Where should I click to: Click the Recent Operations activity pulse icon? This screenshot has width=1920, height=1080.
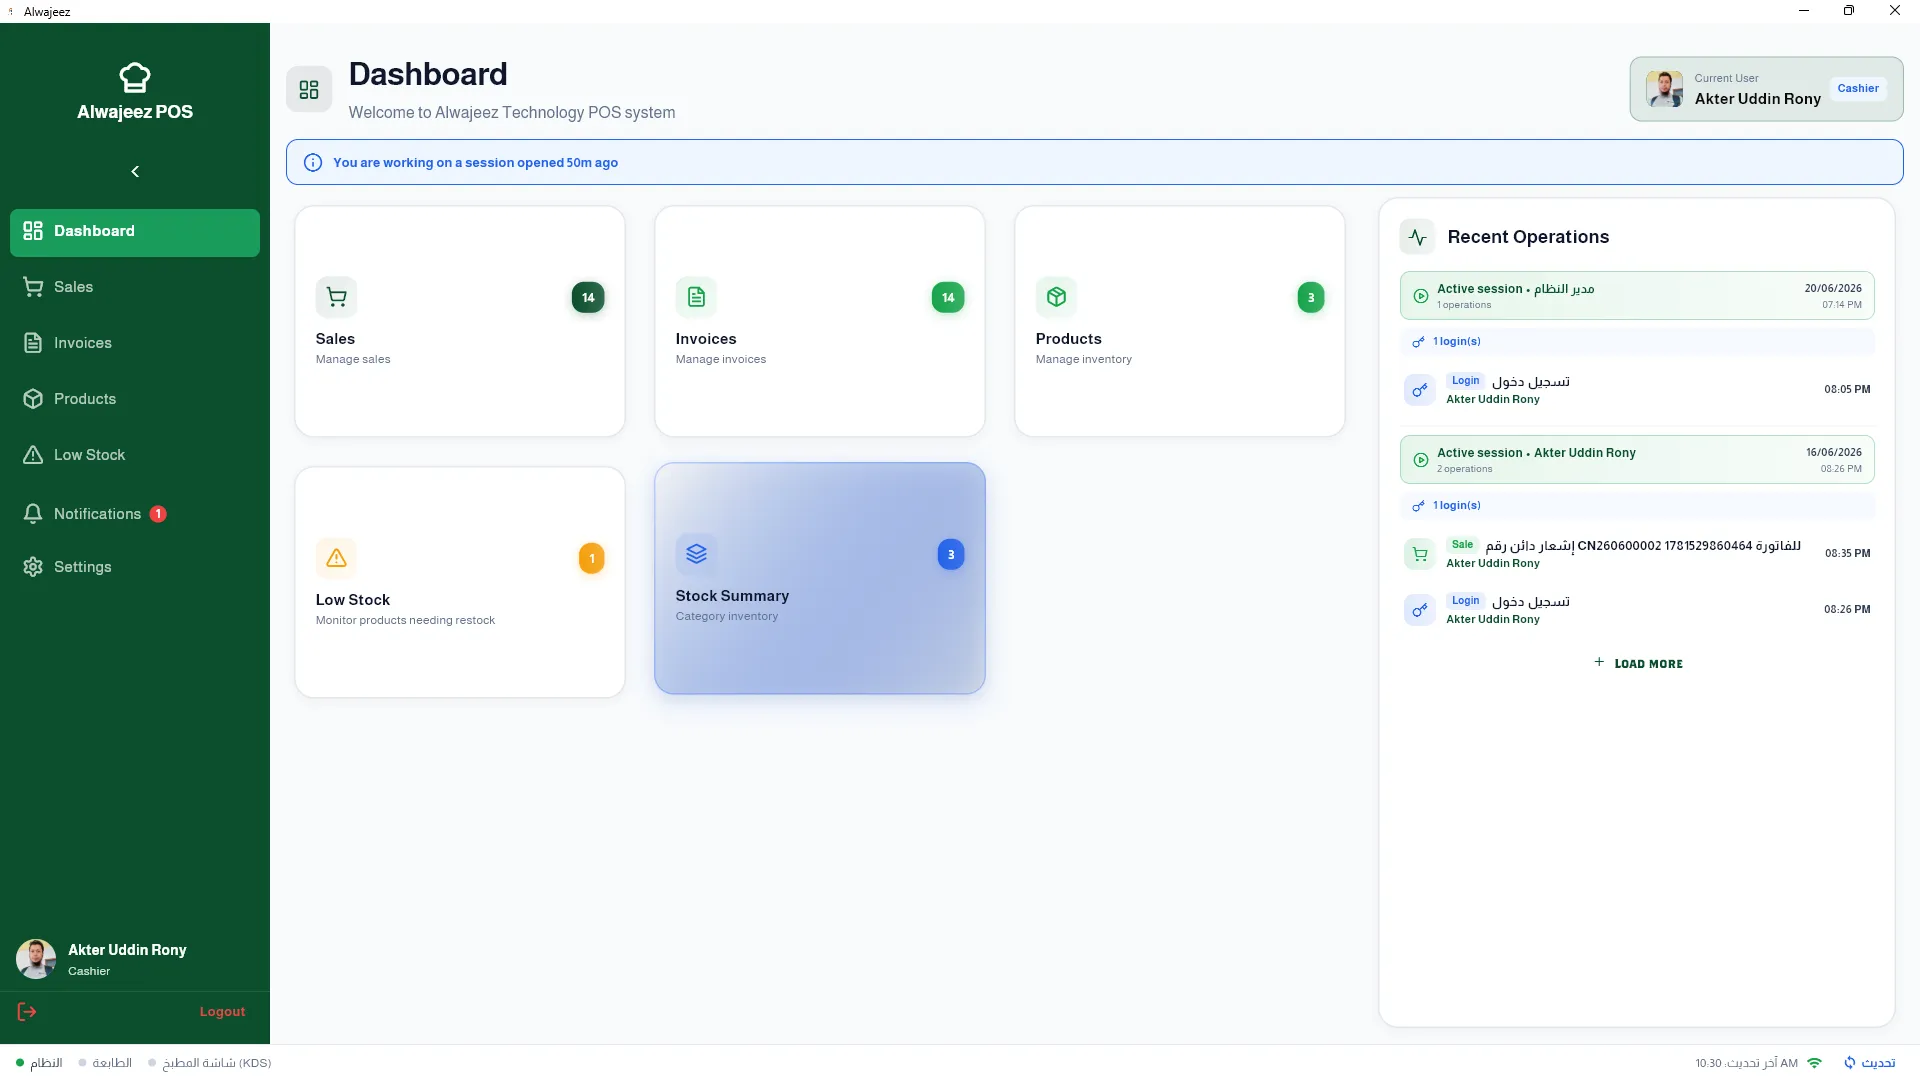coord(1418,238)
